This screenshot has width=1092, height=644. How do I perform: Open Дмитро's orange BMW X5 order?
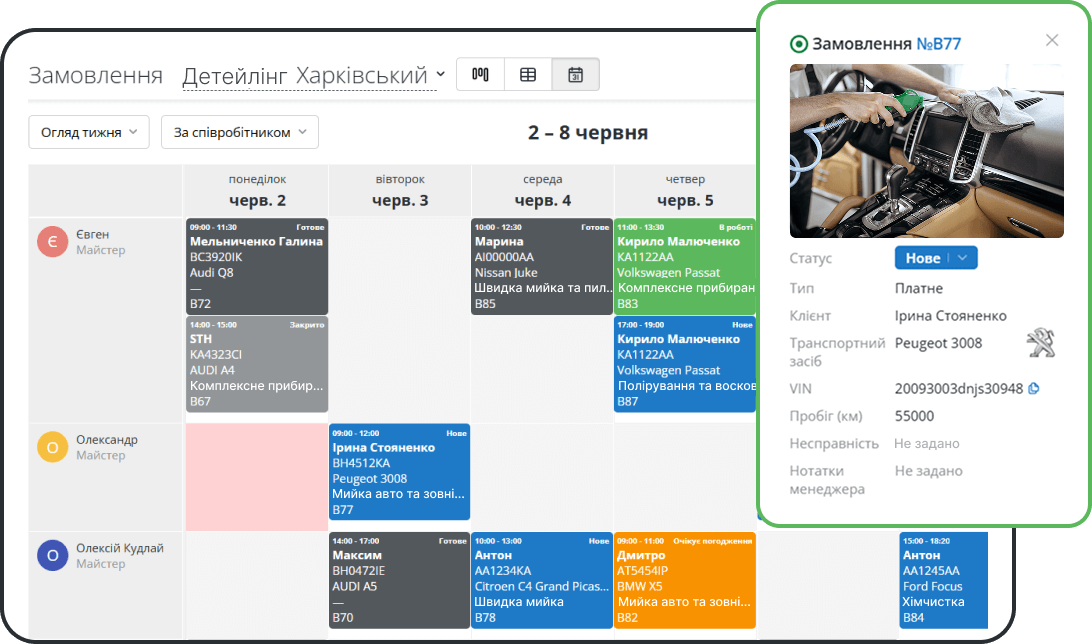pos(685,580)
